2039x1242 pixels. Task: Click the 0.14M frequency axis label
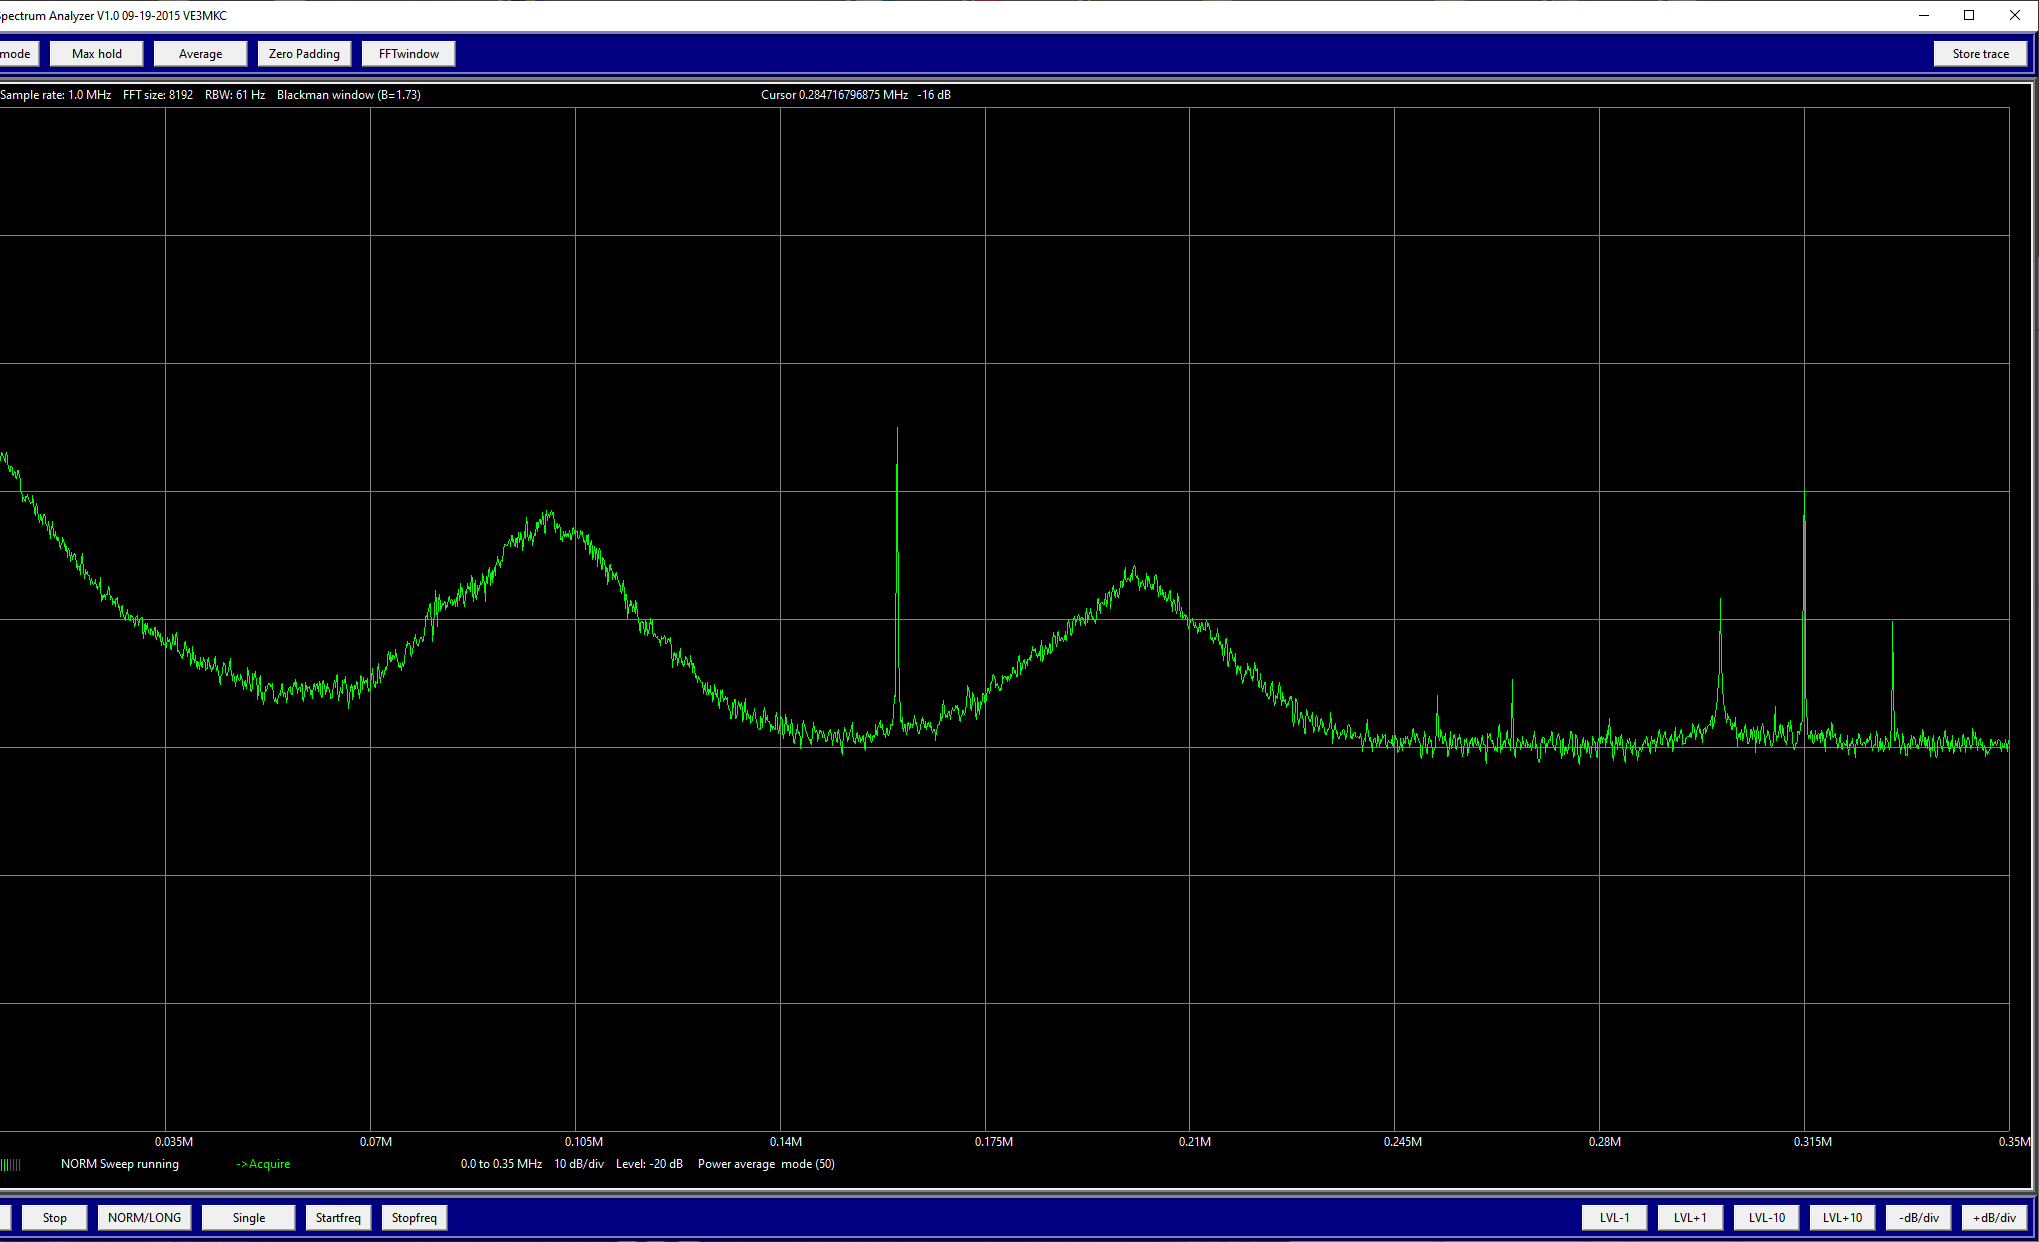(x=786, y=1141)
